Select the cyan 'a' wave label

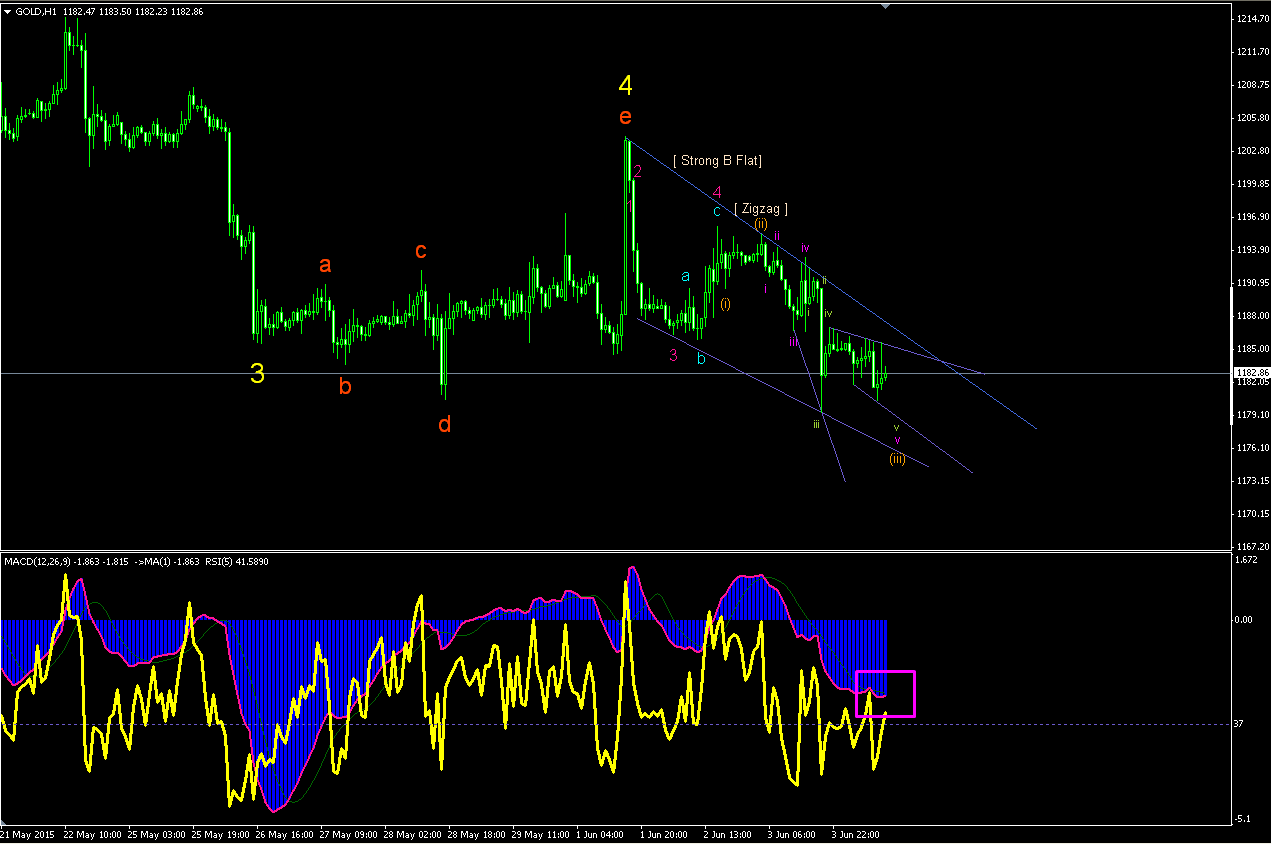685,275
